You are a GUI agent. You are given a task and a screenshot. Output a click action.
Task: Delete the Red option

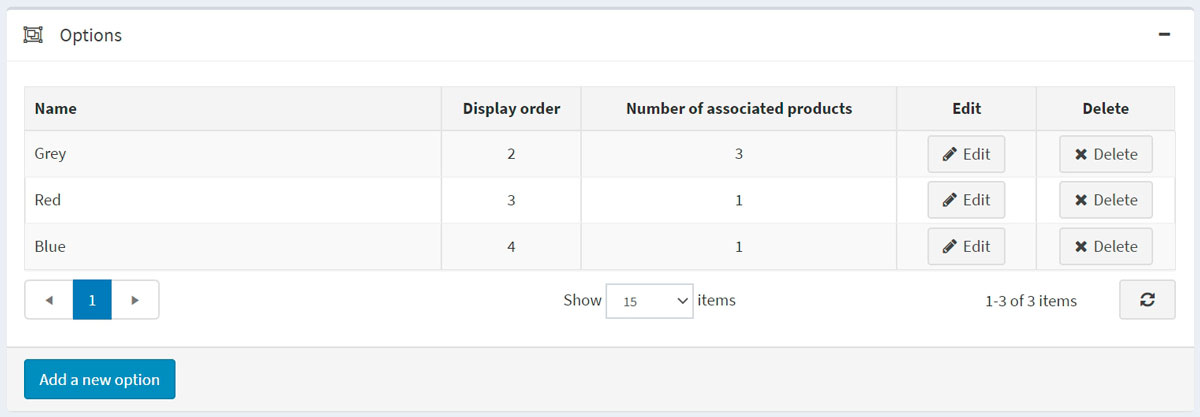click(x=1106, y=200)
